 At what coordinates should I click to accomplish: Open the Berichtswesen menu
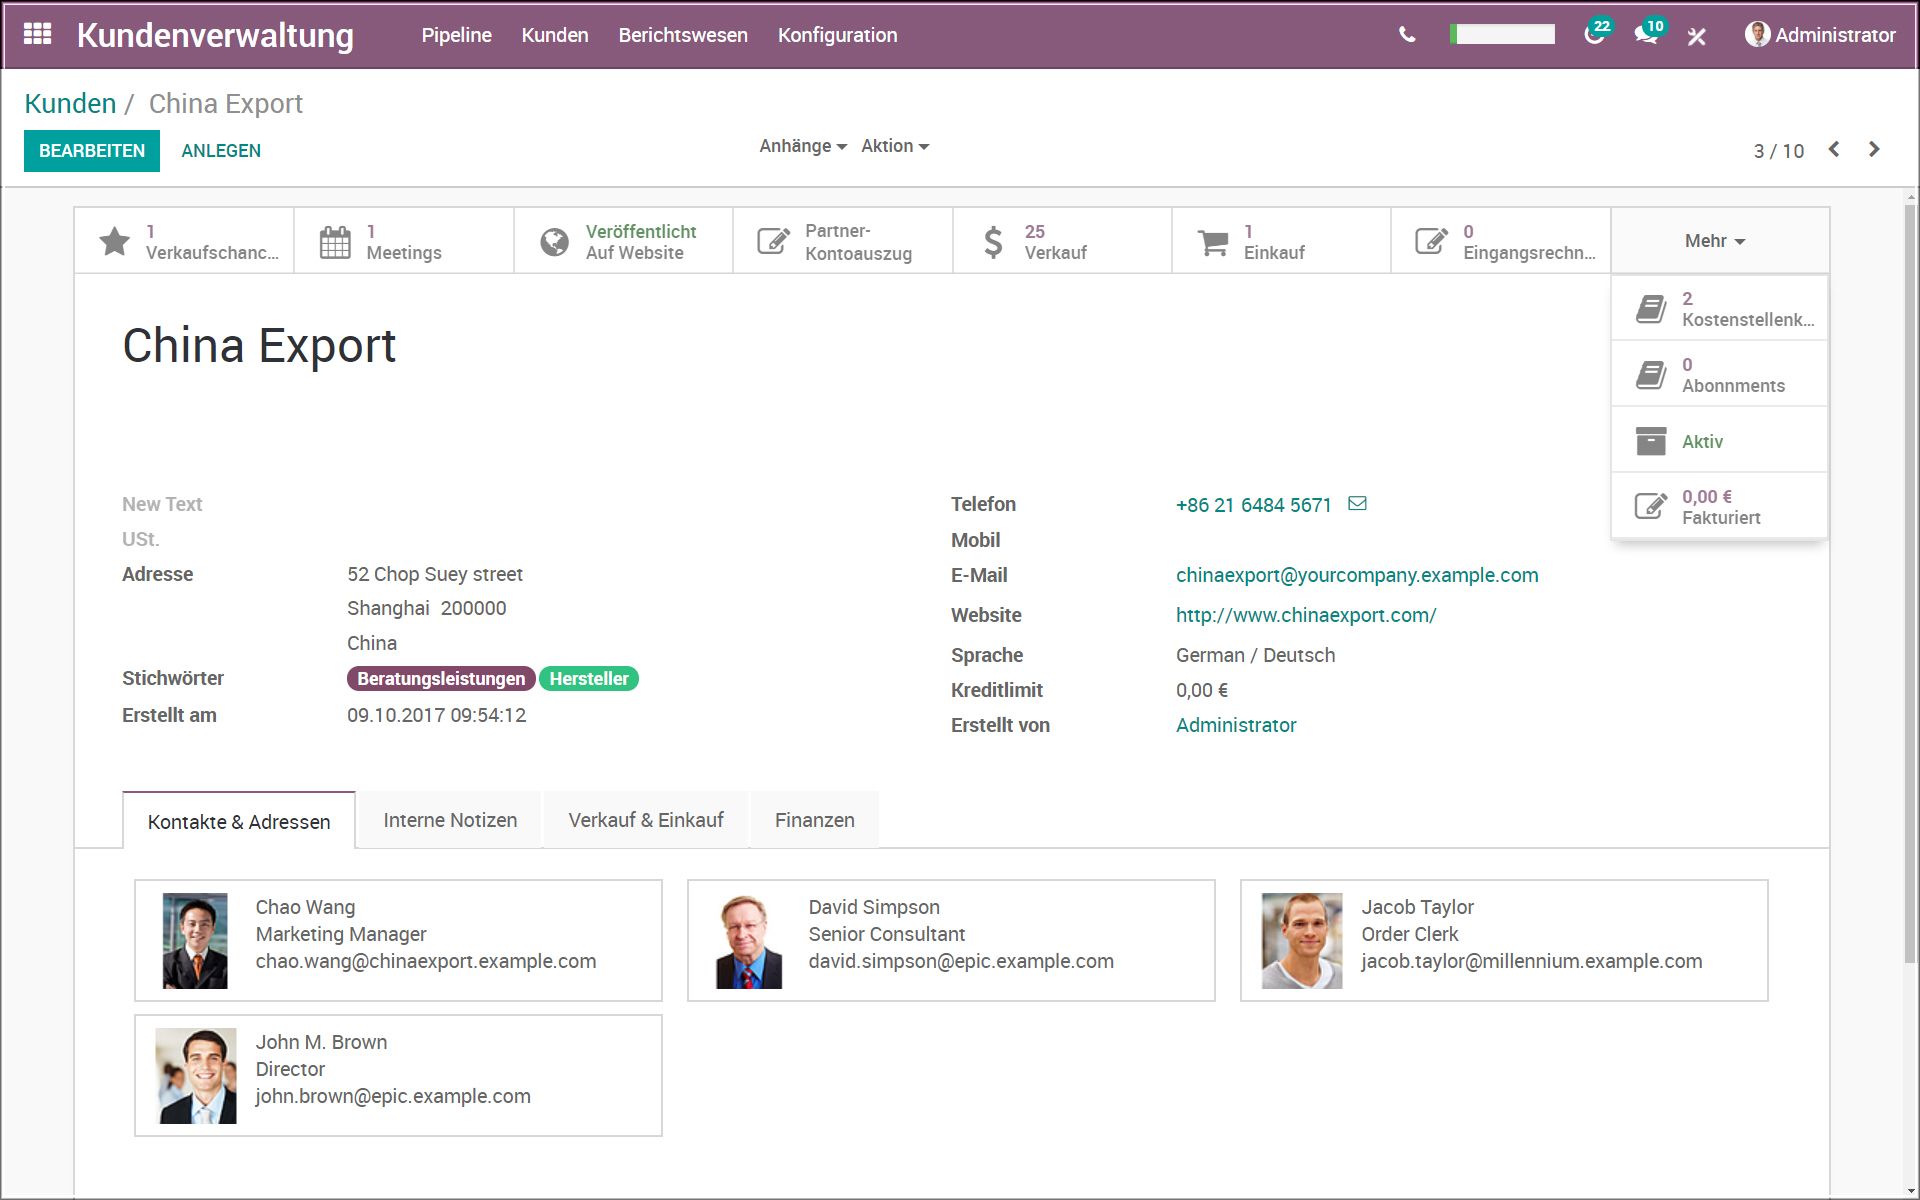(682, 35)
